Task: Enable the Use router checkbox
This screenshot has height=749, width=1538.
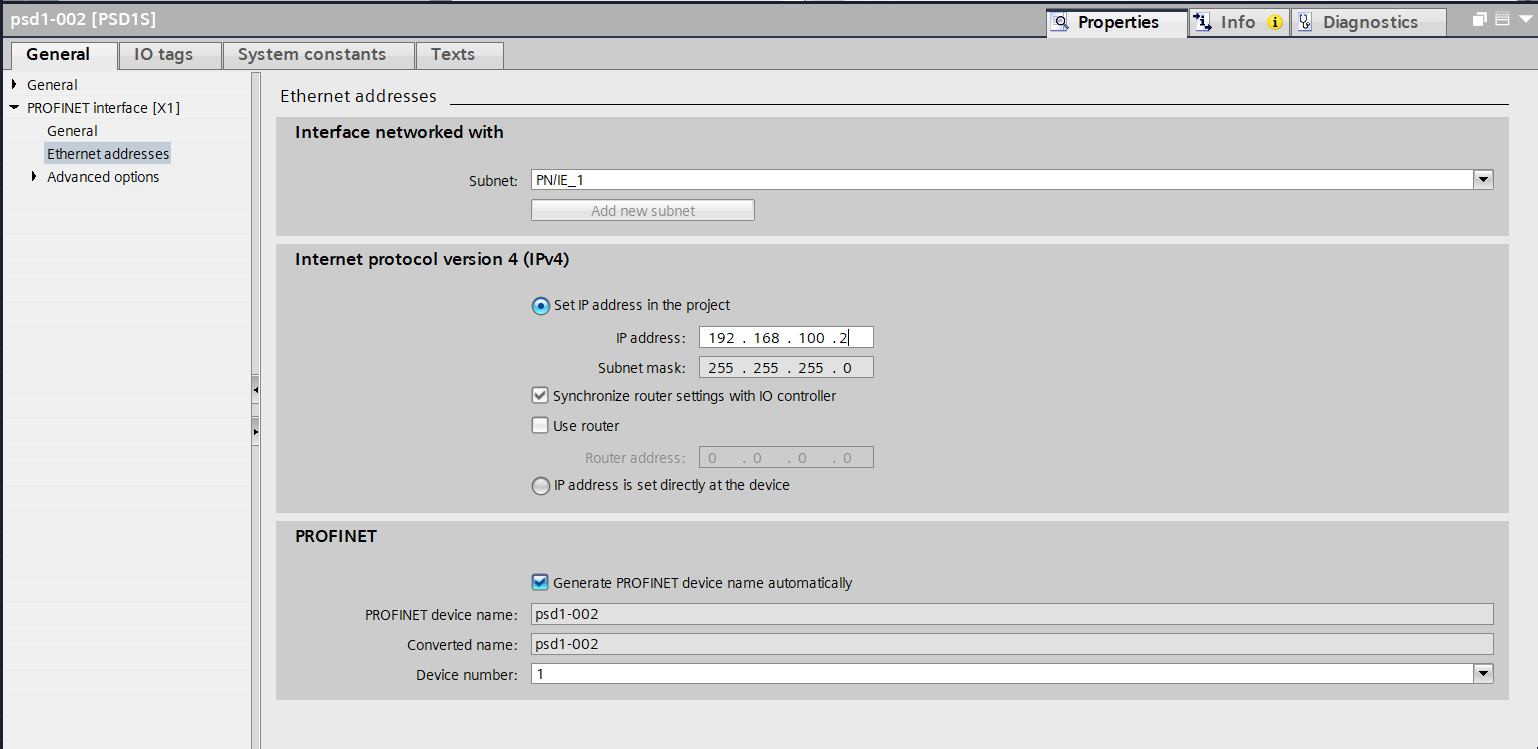Action: point(540,426)
